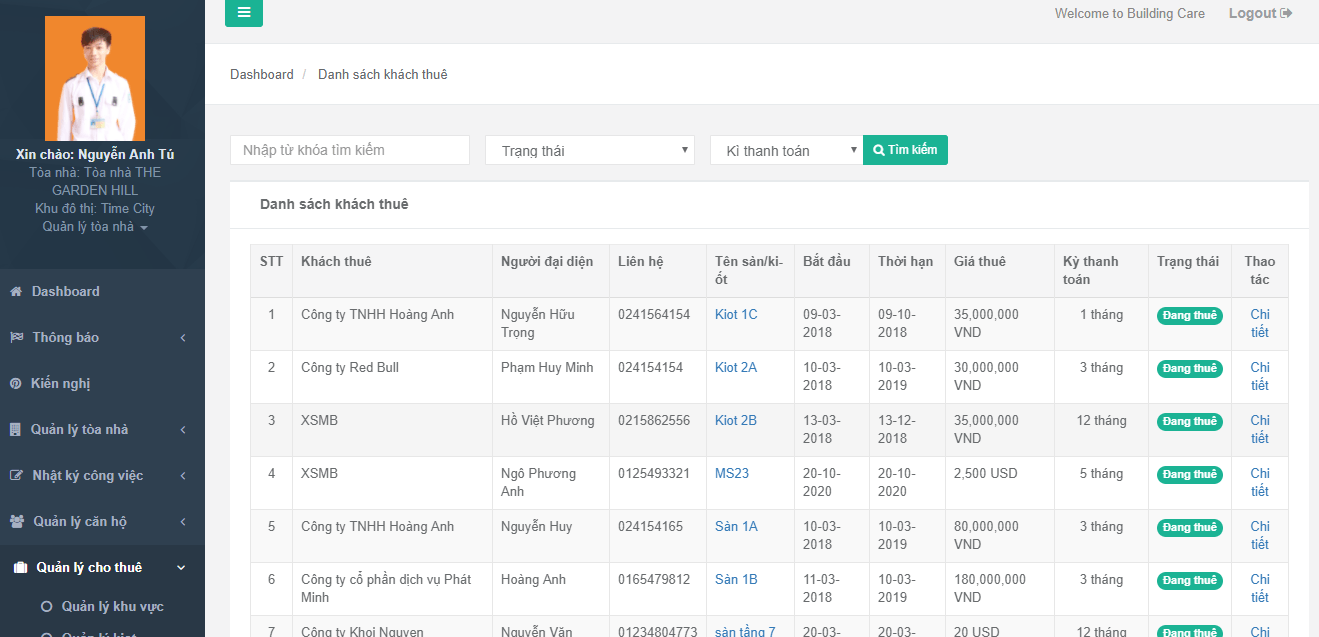Toggle the sidebar with the hamburger button
Image resolution: width=1319 pixels, height=637 pixels.
244,13
